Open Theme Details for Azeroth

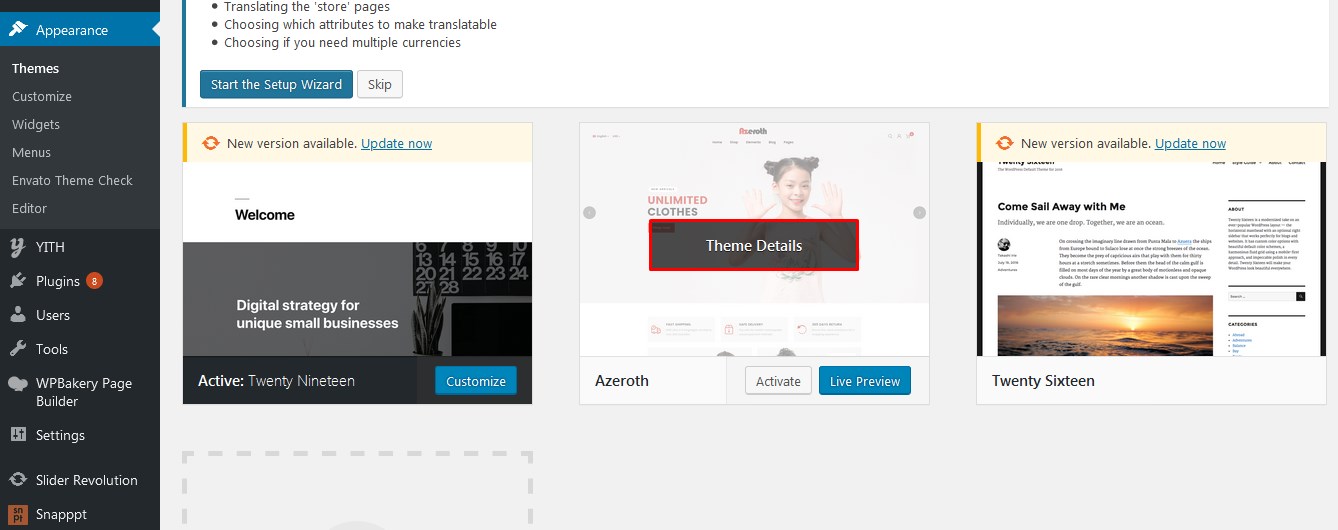754,245
